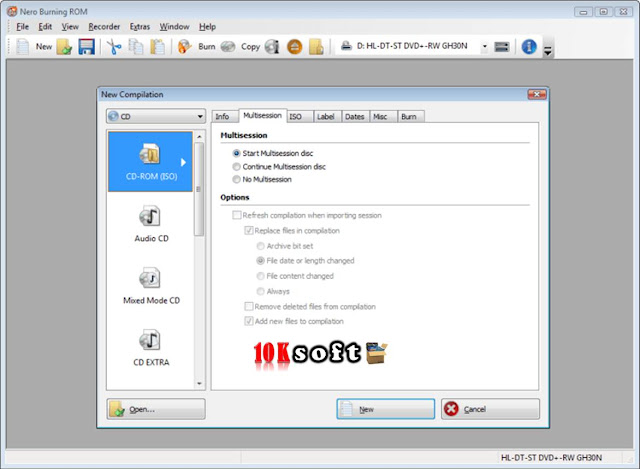Select the Audio CD compilation type
The image size is (640, 469).
pyautogui.click(x=151, y=224)
